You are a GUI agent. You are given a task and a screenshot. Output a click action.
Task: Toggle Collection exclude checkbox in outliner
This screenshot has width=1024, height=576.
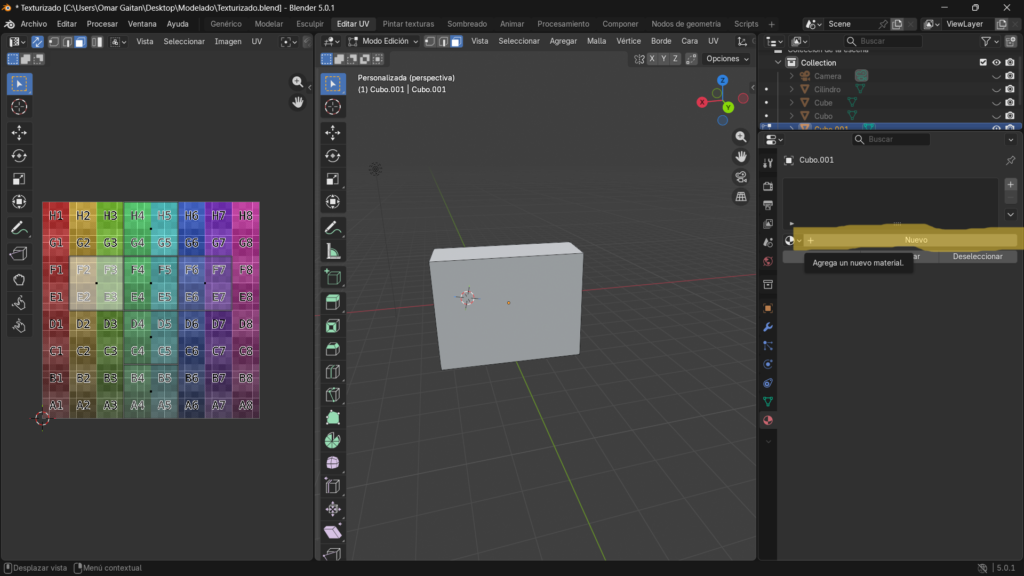[x=983, y=63]
